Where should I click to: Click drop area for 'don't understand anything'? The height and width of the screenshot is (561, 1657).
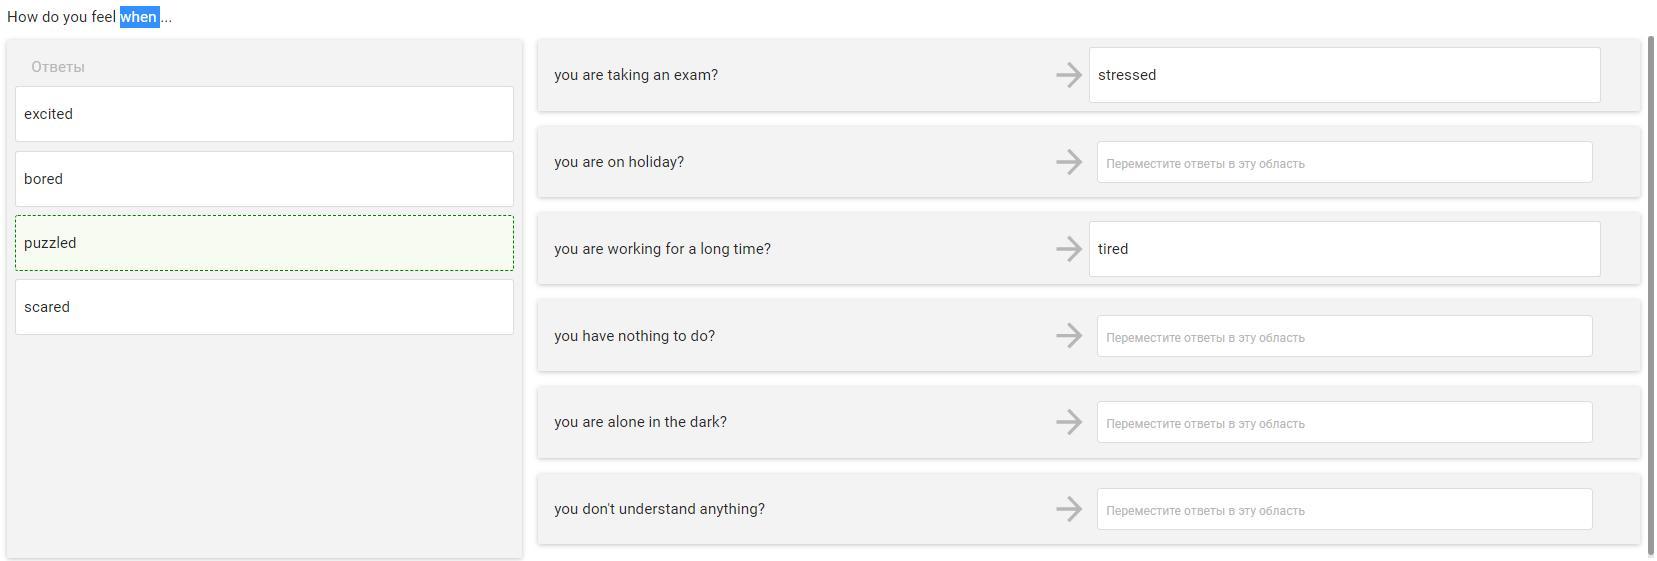1344,509
